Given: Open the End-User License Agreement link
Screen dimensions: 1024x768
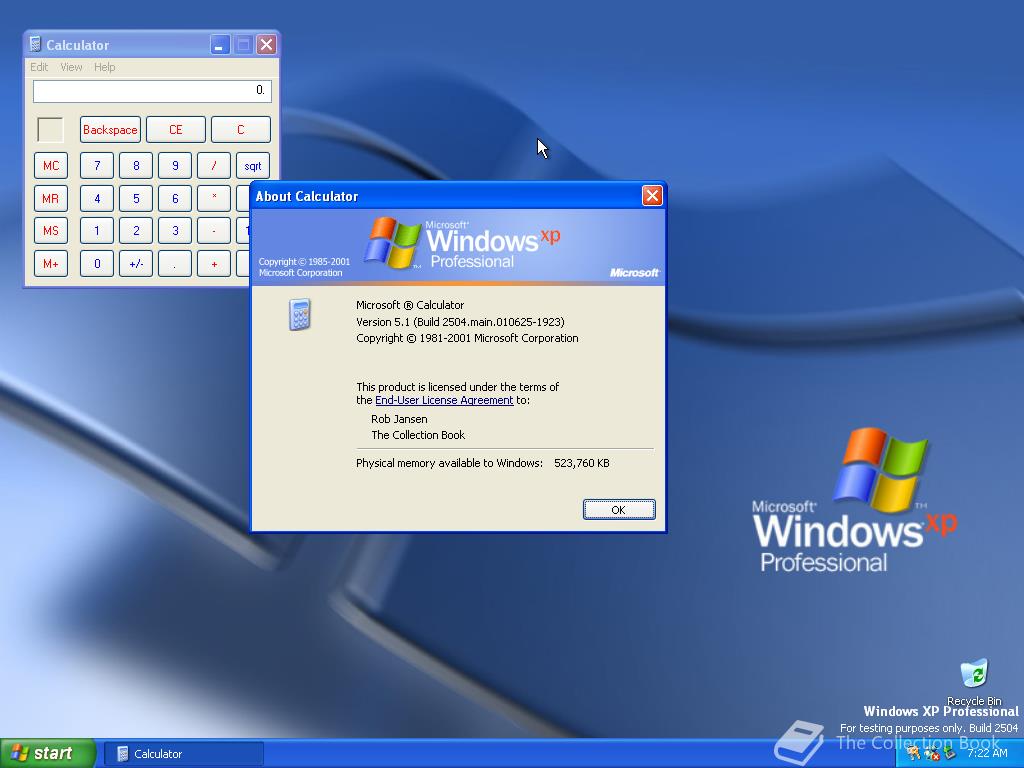Looking at the screenshot, I should [444, 400].
